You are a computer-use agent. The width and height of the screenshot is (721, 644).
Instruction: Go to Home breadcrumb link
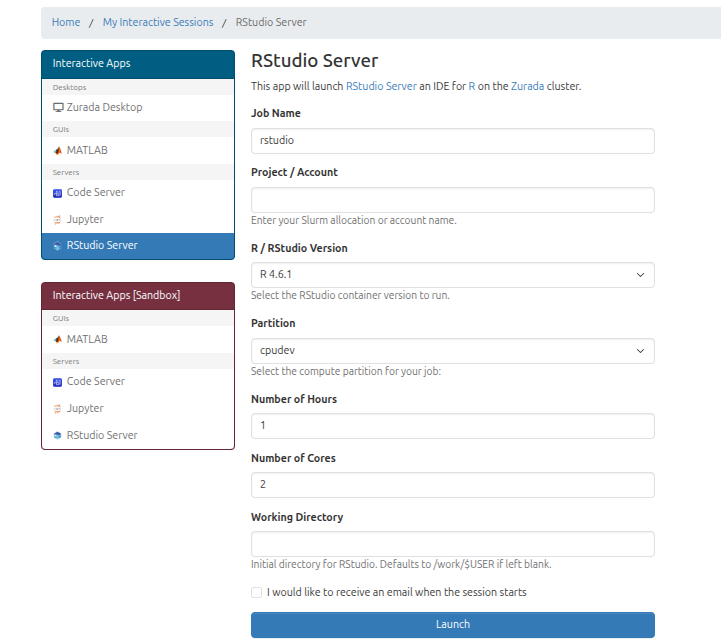pos(66,22)
